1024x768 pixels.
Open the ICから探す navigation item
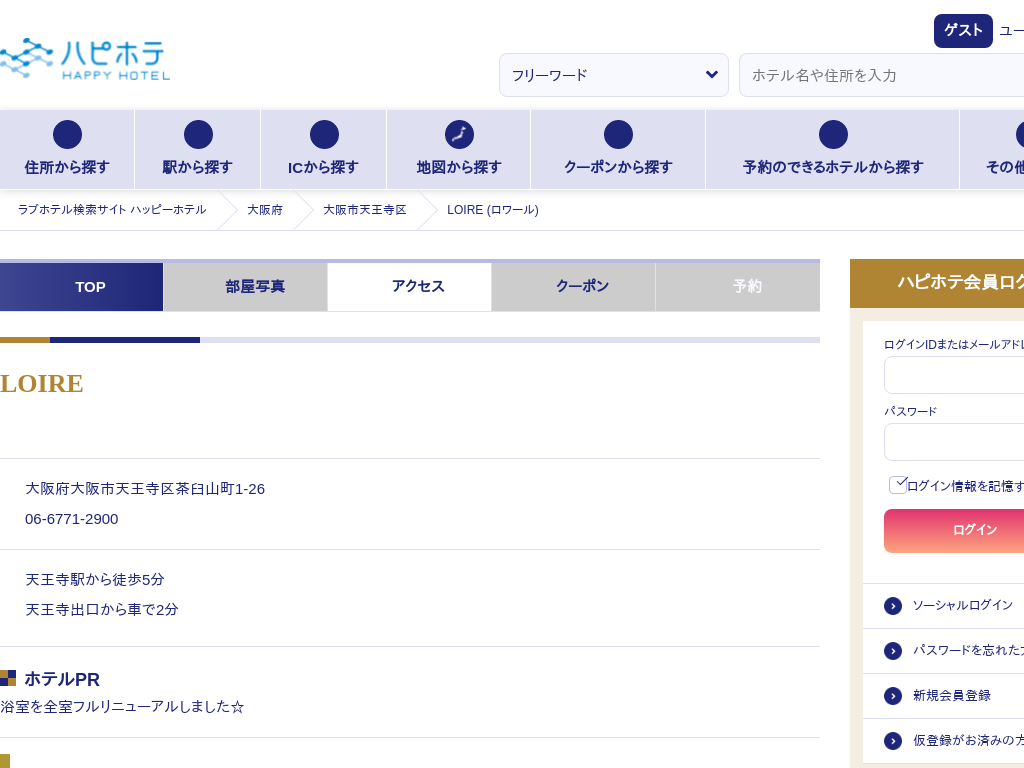[x=324, y=150]
